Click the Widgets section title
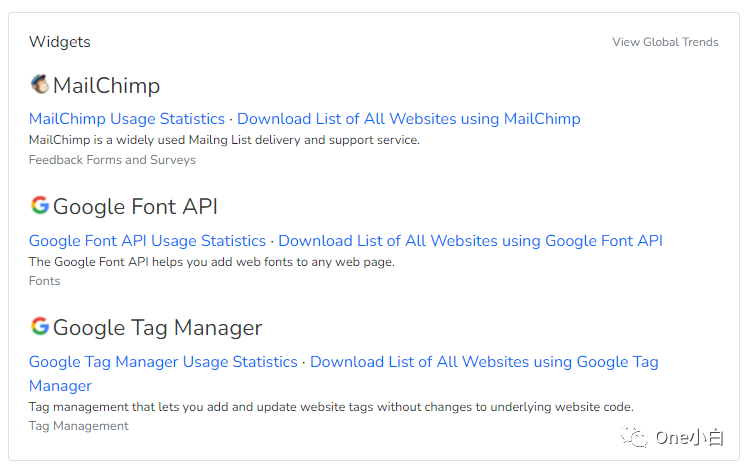This screenshot has height=469, width=748. [x=60, y=42]
